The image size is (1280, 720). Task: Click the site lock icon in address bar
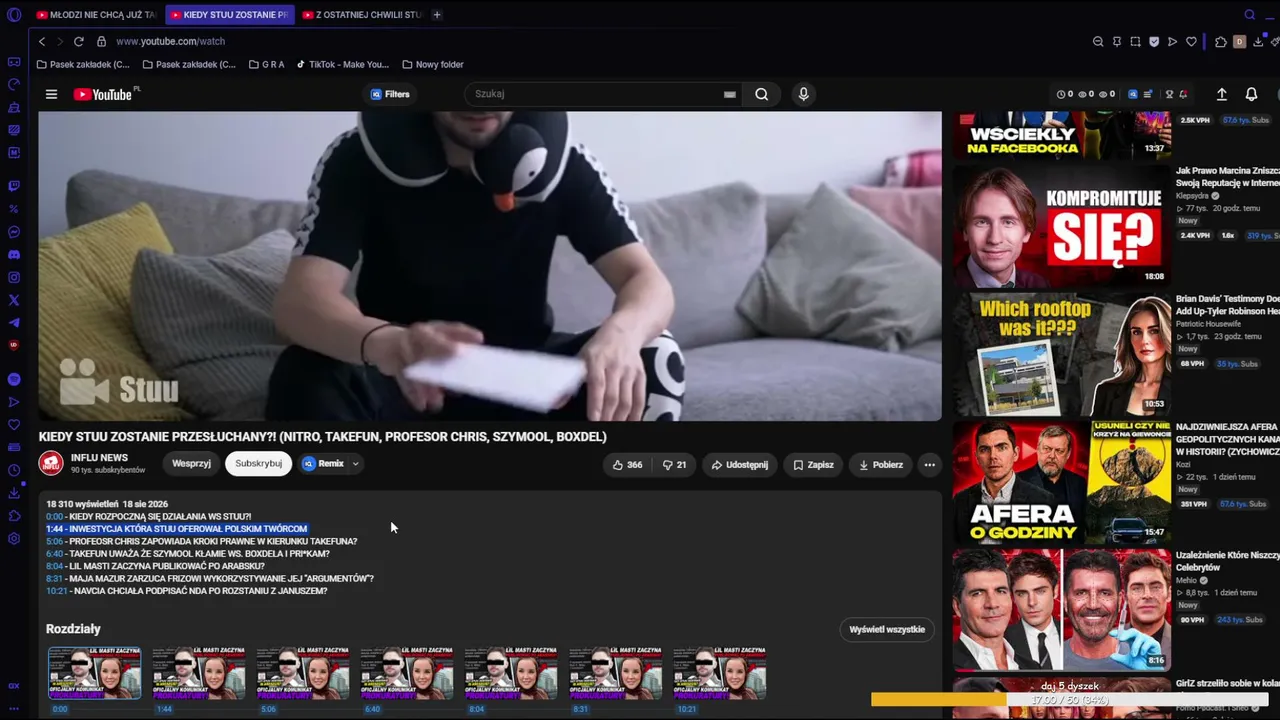pyautogui.click(x=101, y=41)
